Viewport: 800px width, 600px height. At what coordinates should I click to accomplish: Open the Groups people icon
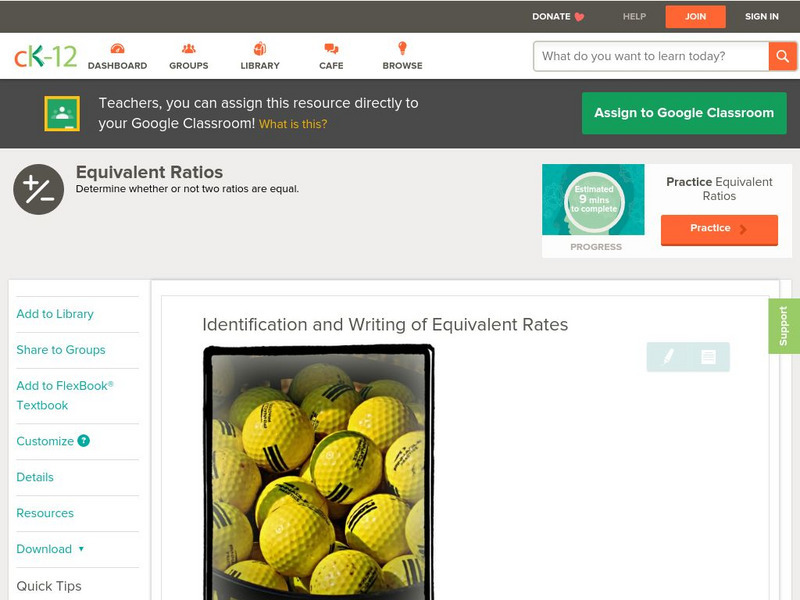coord(189,48)
